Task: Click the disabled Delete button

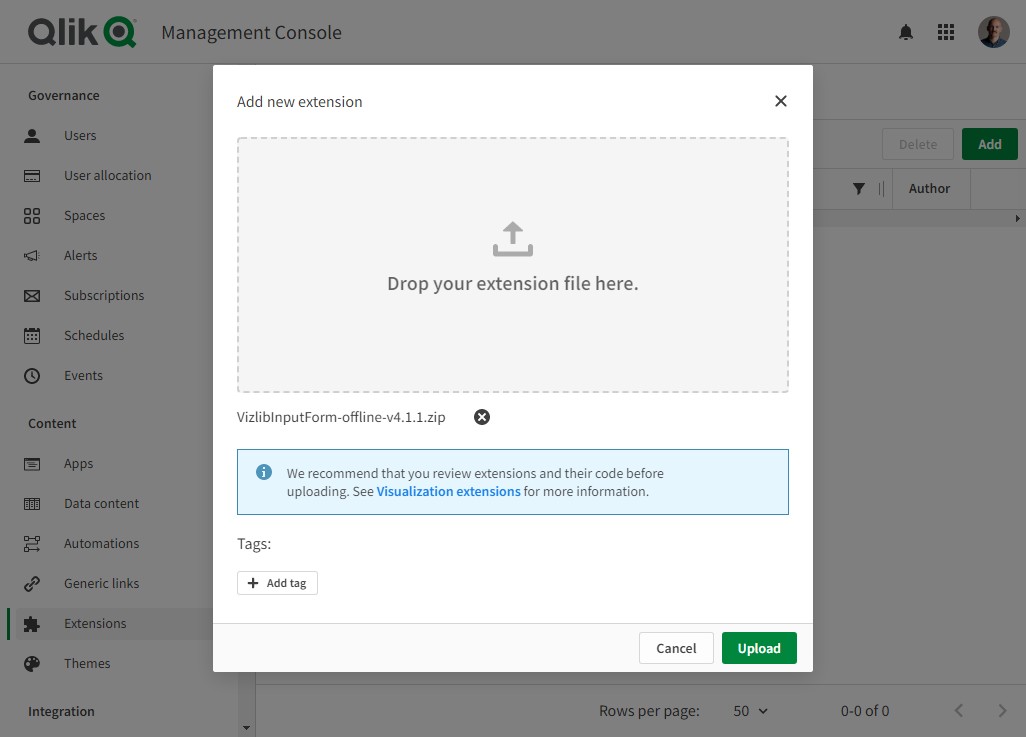Action: click(917, 144)
